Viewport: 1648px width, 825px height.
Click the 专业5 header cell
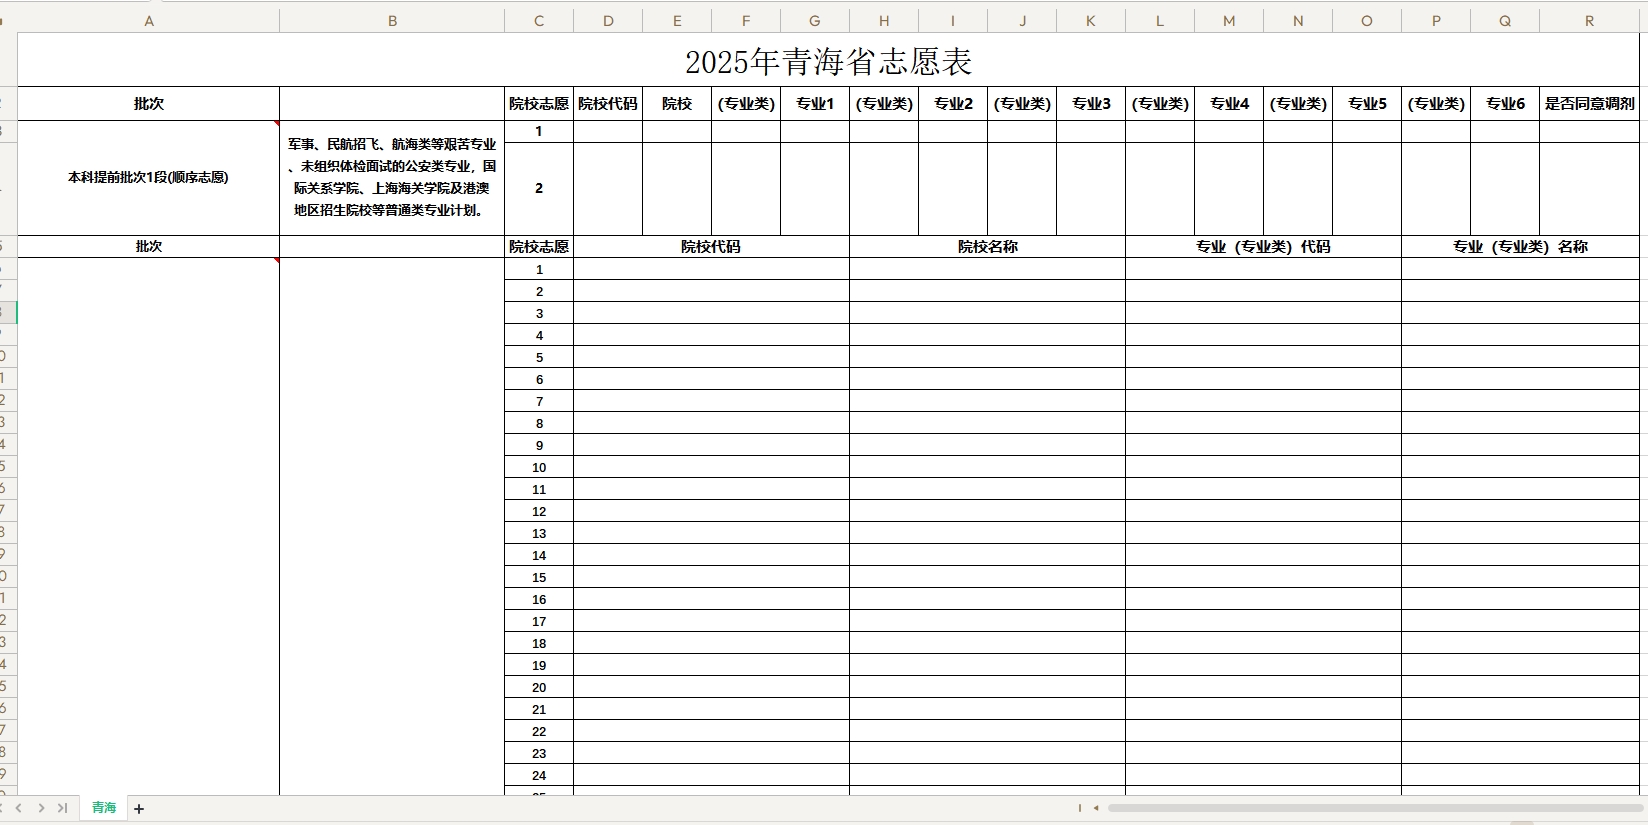click(1367, 104)
